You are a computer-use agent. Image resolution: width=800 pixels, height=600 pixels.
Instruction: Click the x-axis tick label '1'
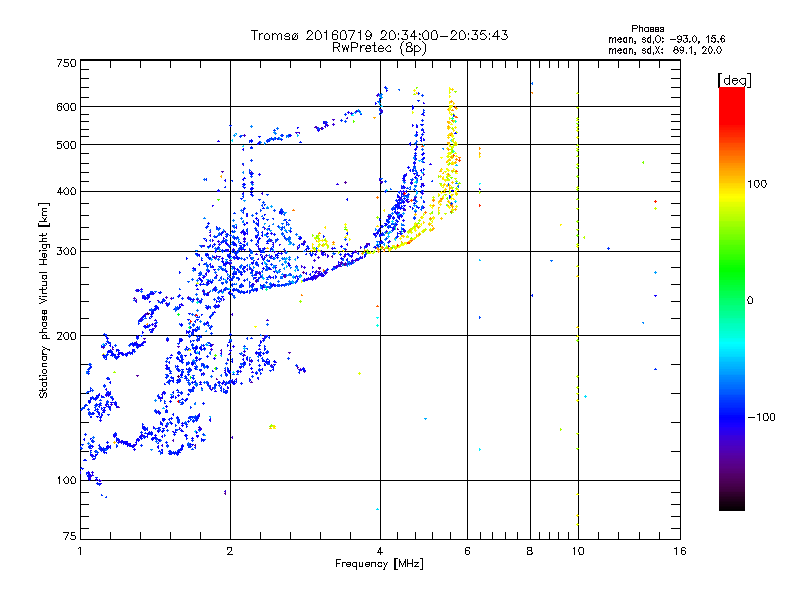click(x=80, y=551)
